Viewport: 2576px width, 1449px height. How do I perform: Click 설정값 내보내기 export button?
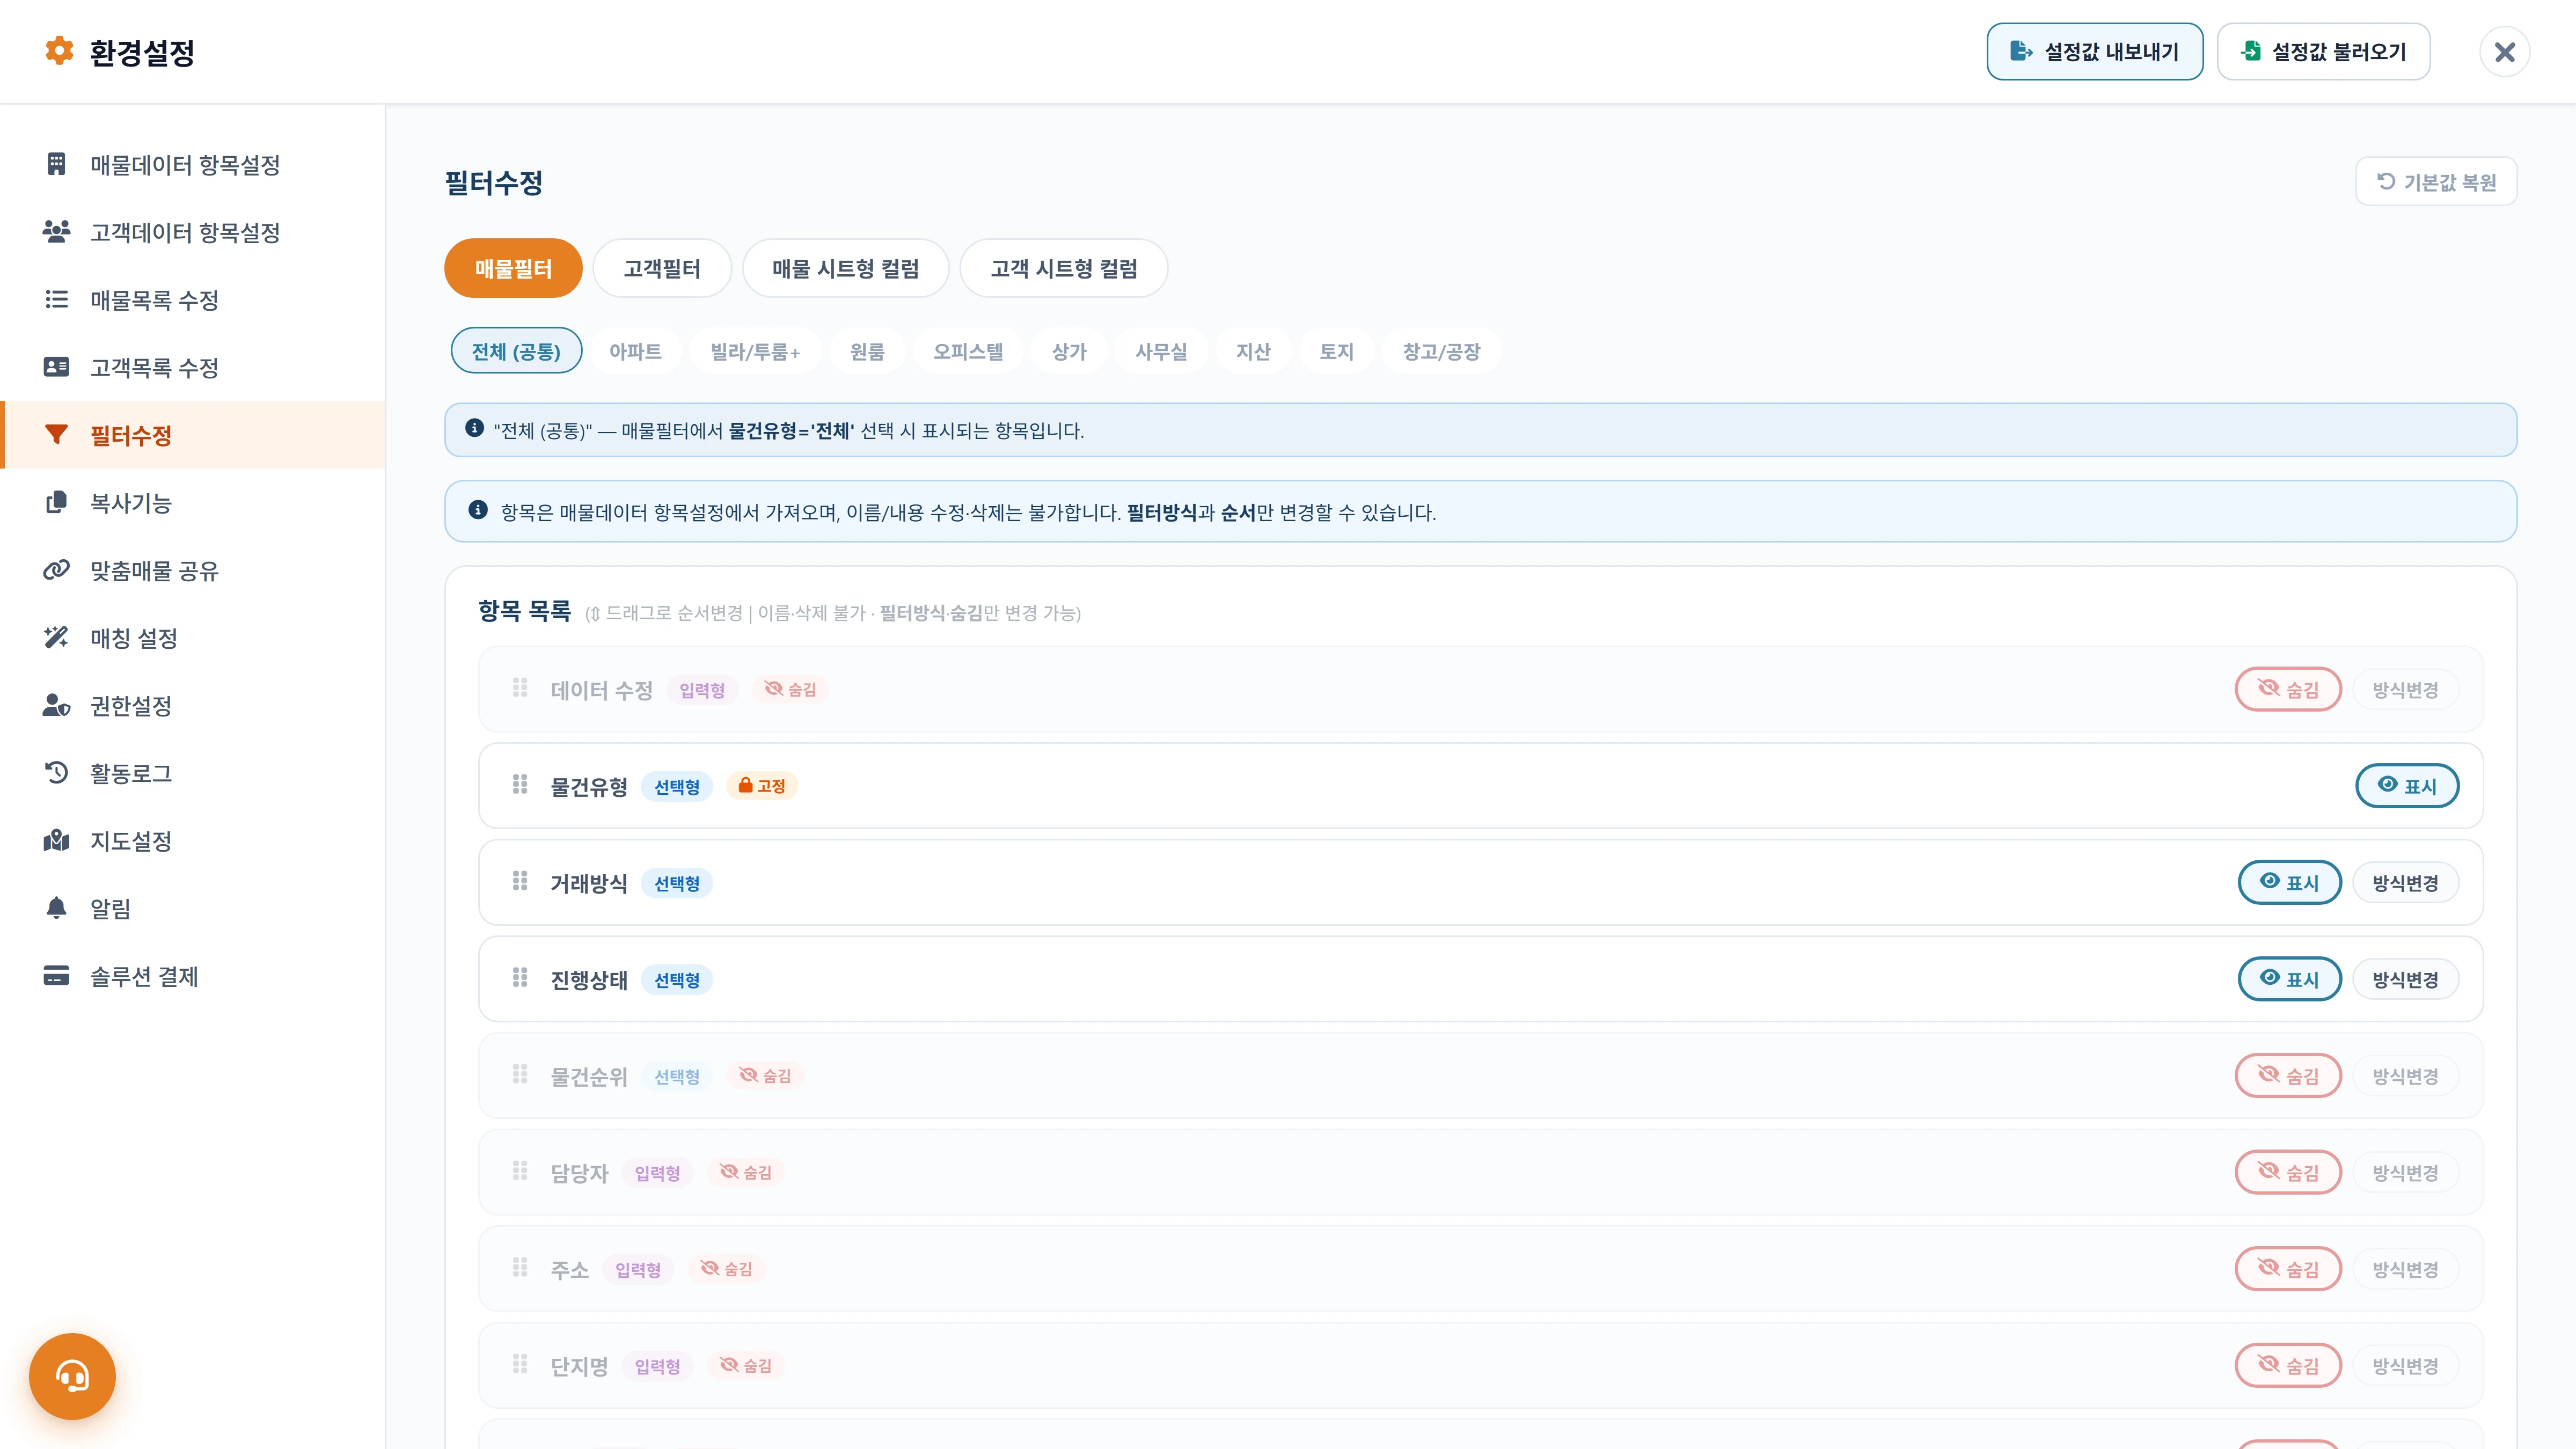pos(2094,51)
